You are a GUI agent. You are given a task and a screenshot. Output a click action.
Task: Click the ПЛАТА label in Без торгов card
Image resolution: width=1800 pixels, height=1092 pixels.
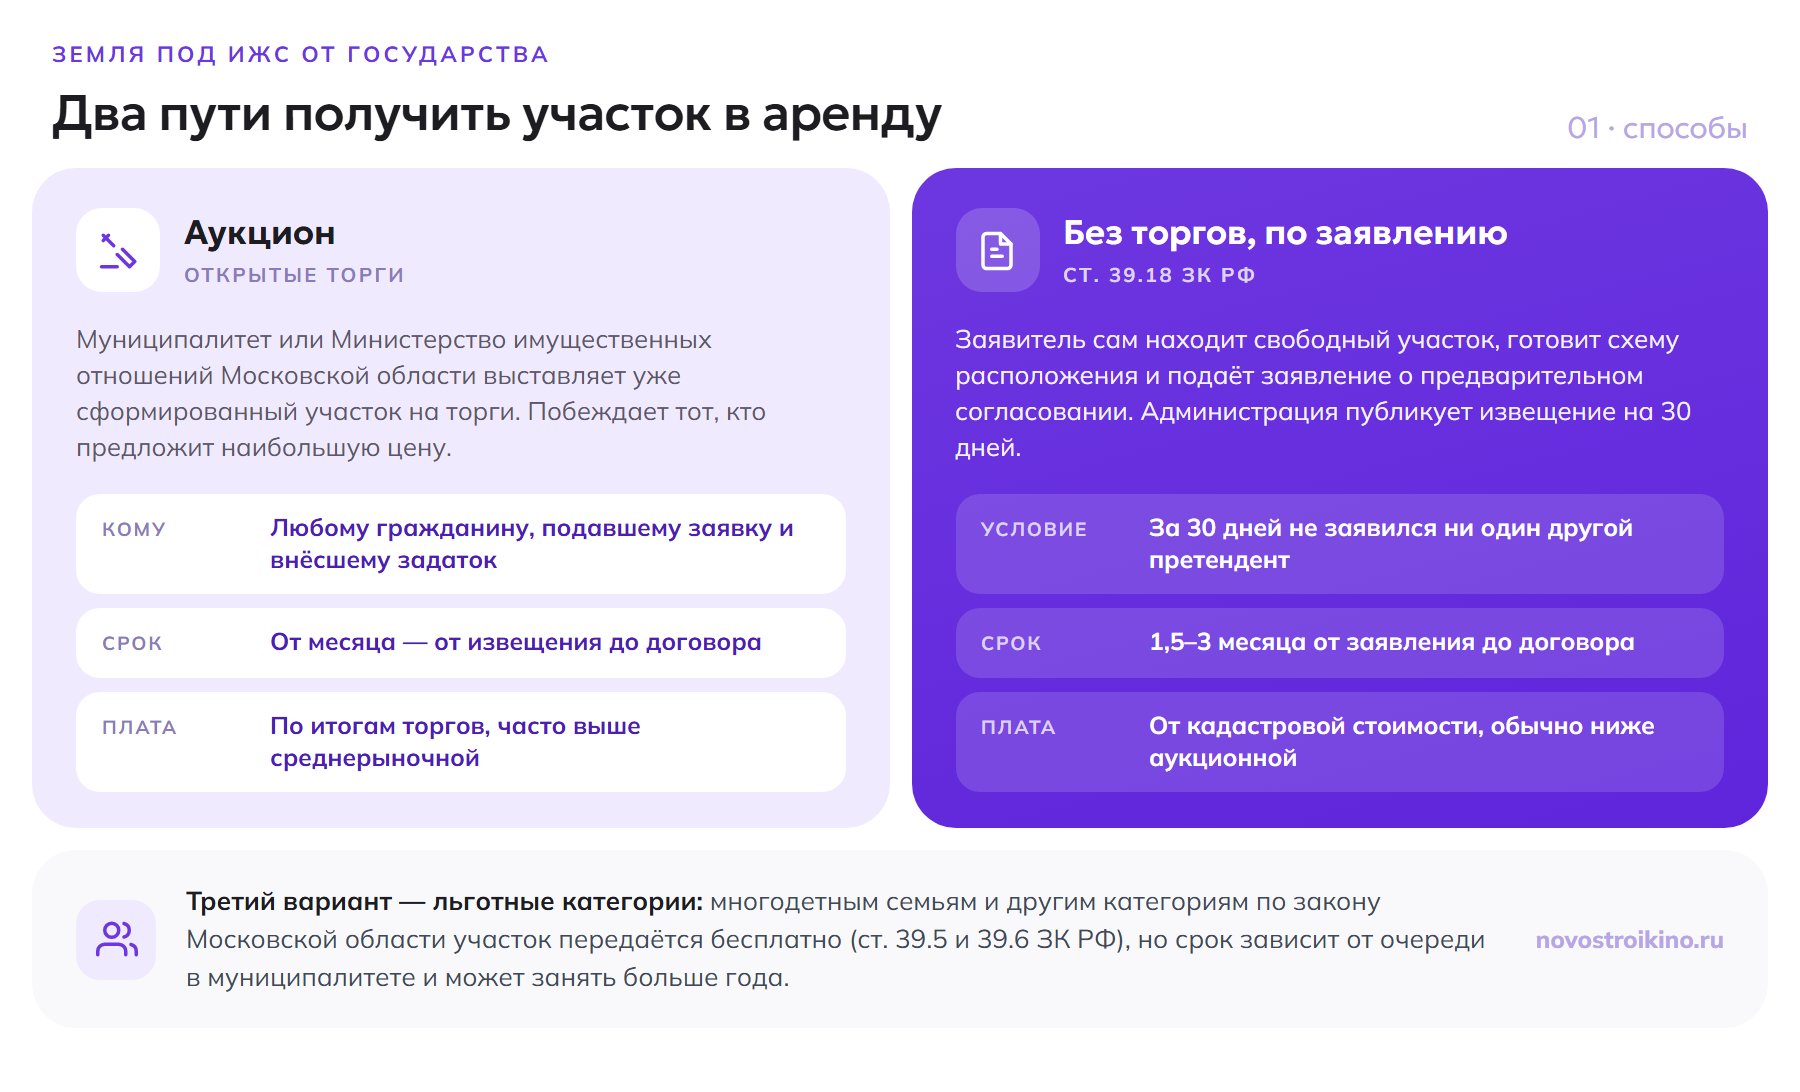pos(1018,727)
